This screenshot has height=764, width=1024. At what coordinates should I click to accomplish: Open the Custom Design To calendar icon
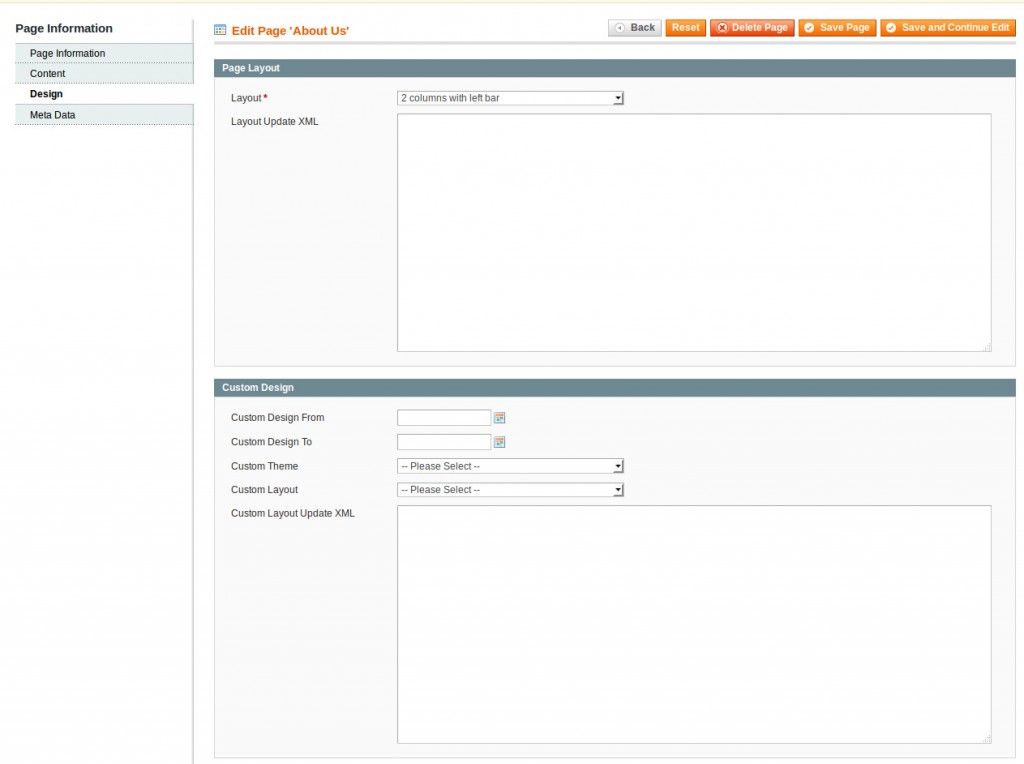(500, 442)
